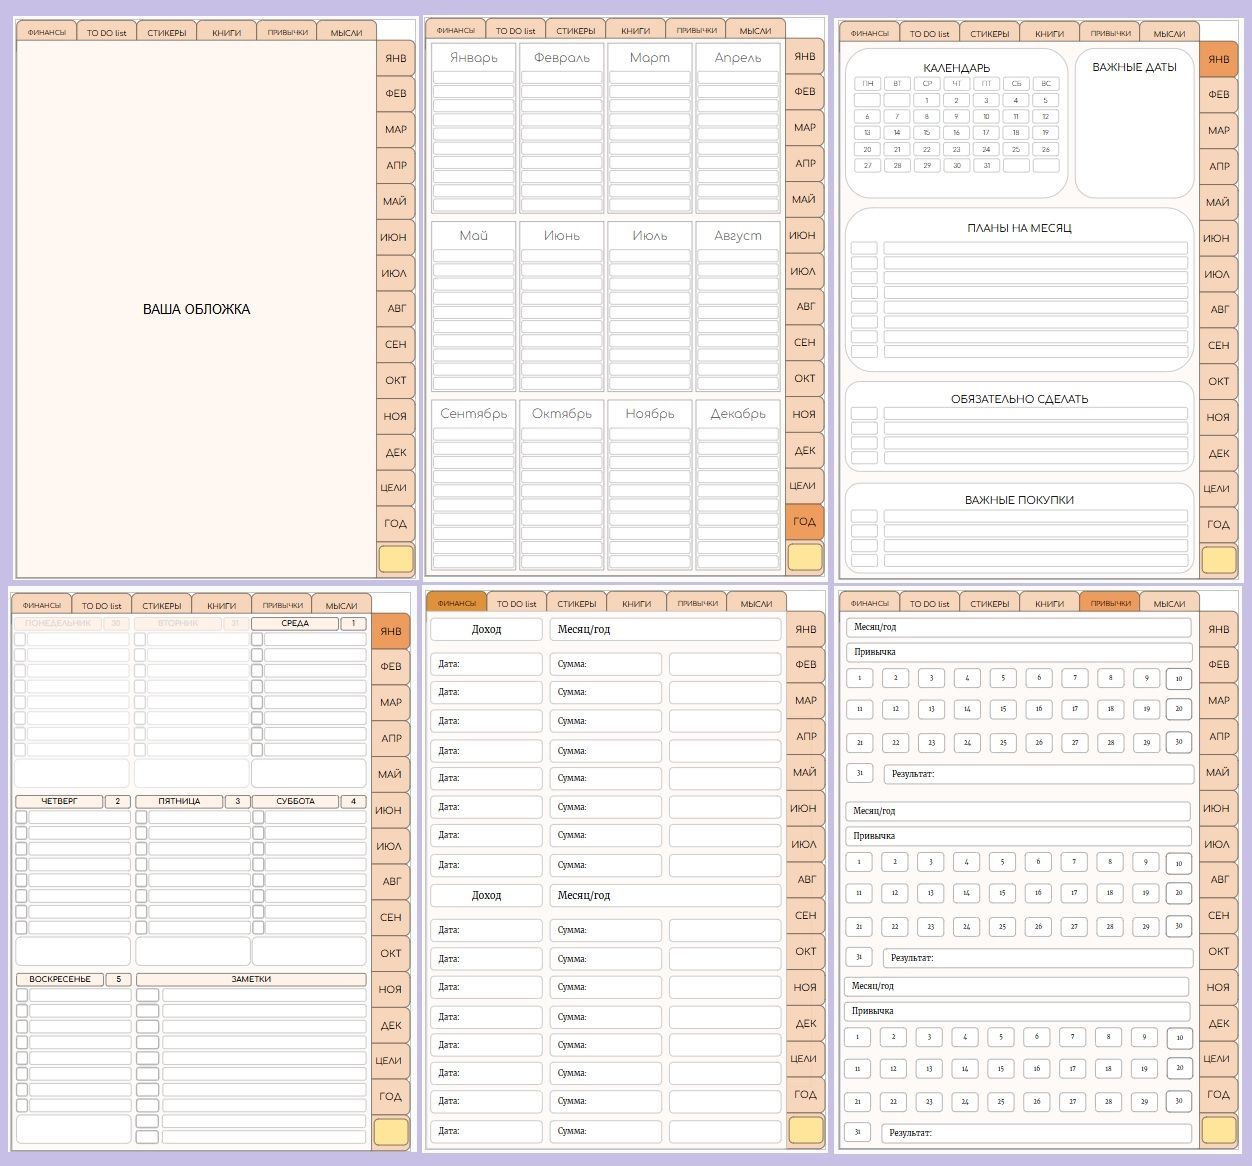Check the first task box under ПЯТНИЦА

[x=141, y=817]
